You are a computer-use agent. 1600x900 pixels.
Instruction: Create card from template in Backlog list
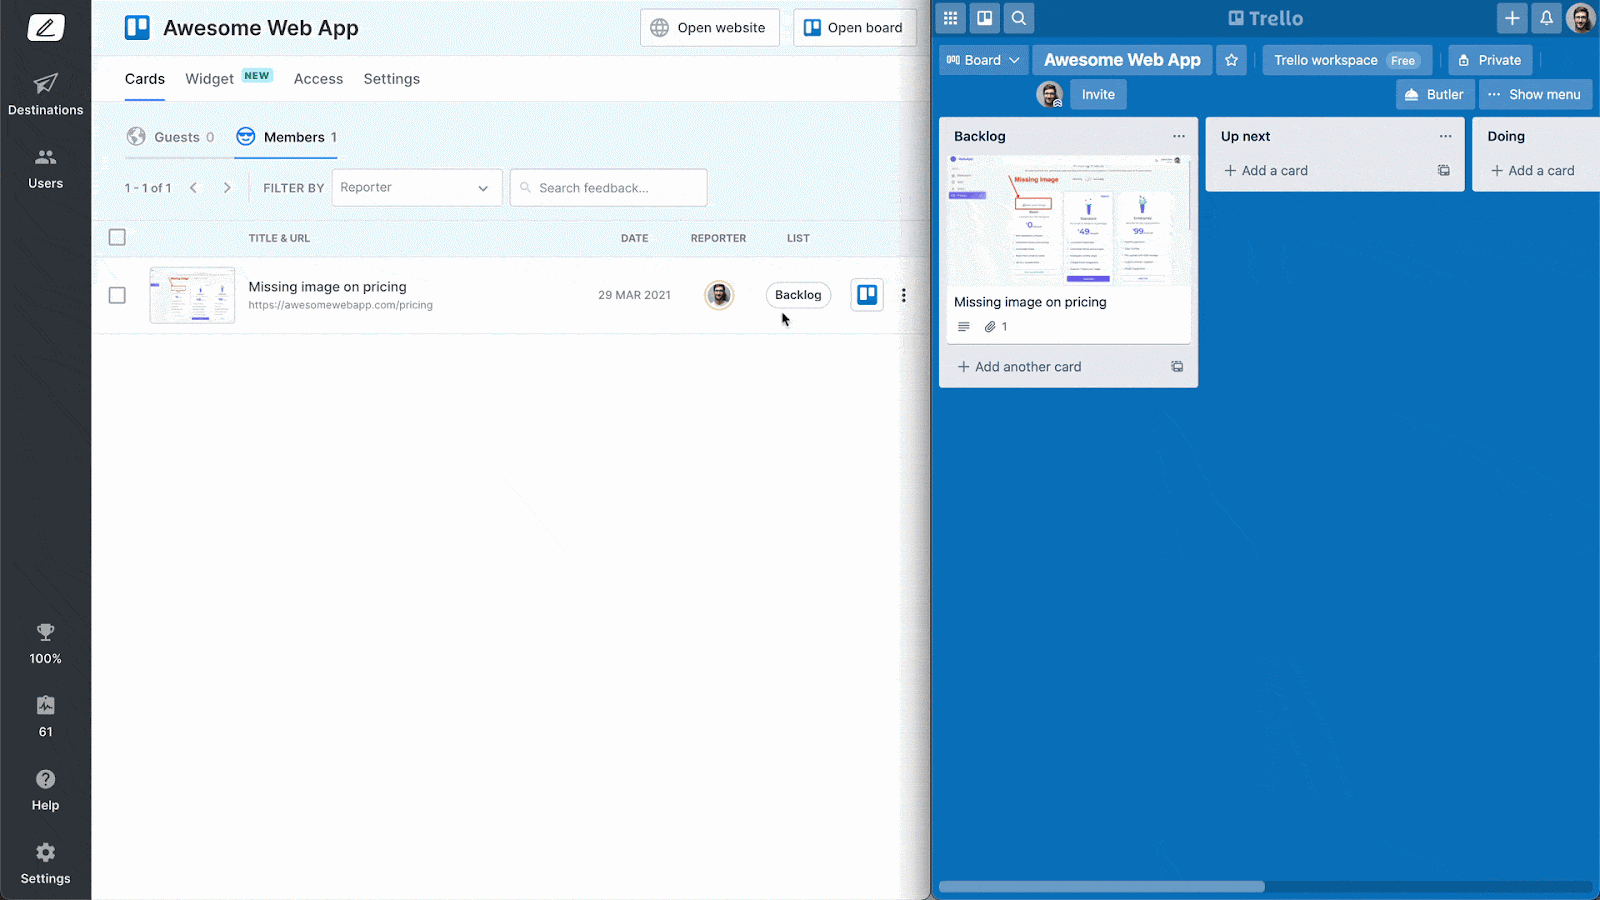[x=1177, y=367]
